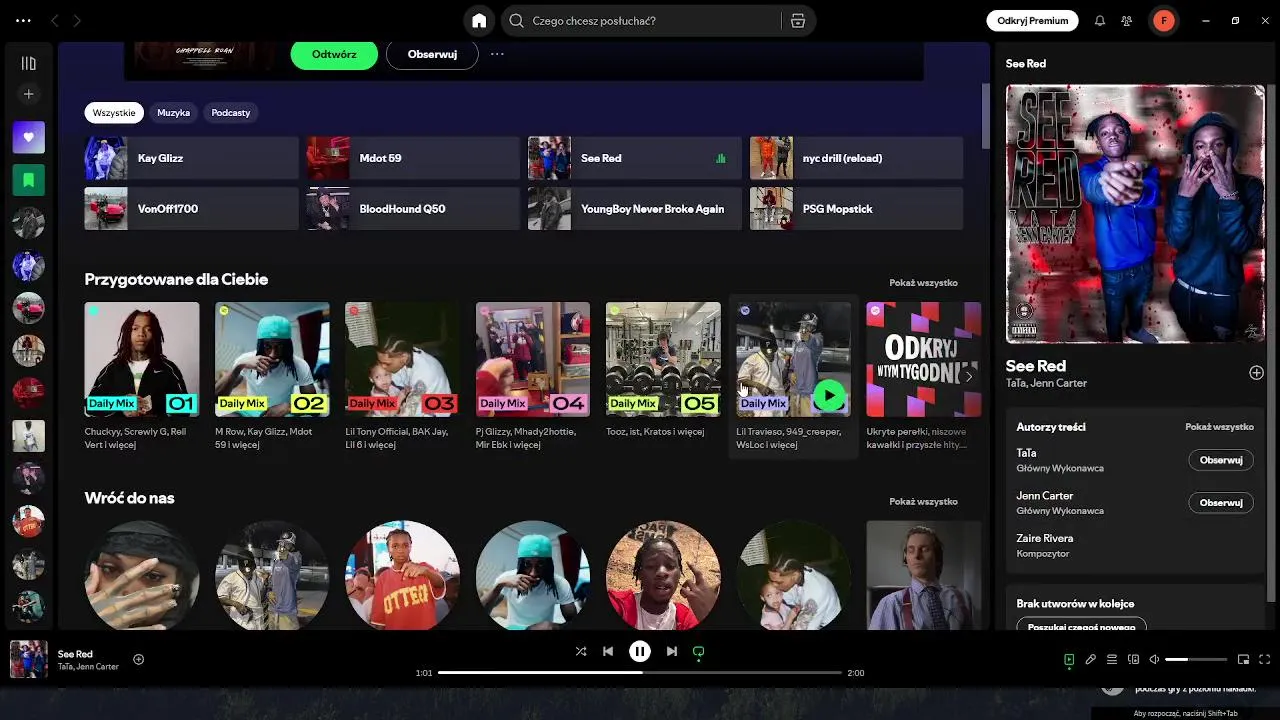The image size is (1280, 720).
Task: Adjust the volume slider
Action: [1196, 660]
